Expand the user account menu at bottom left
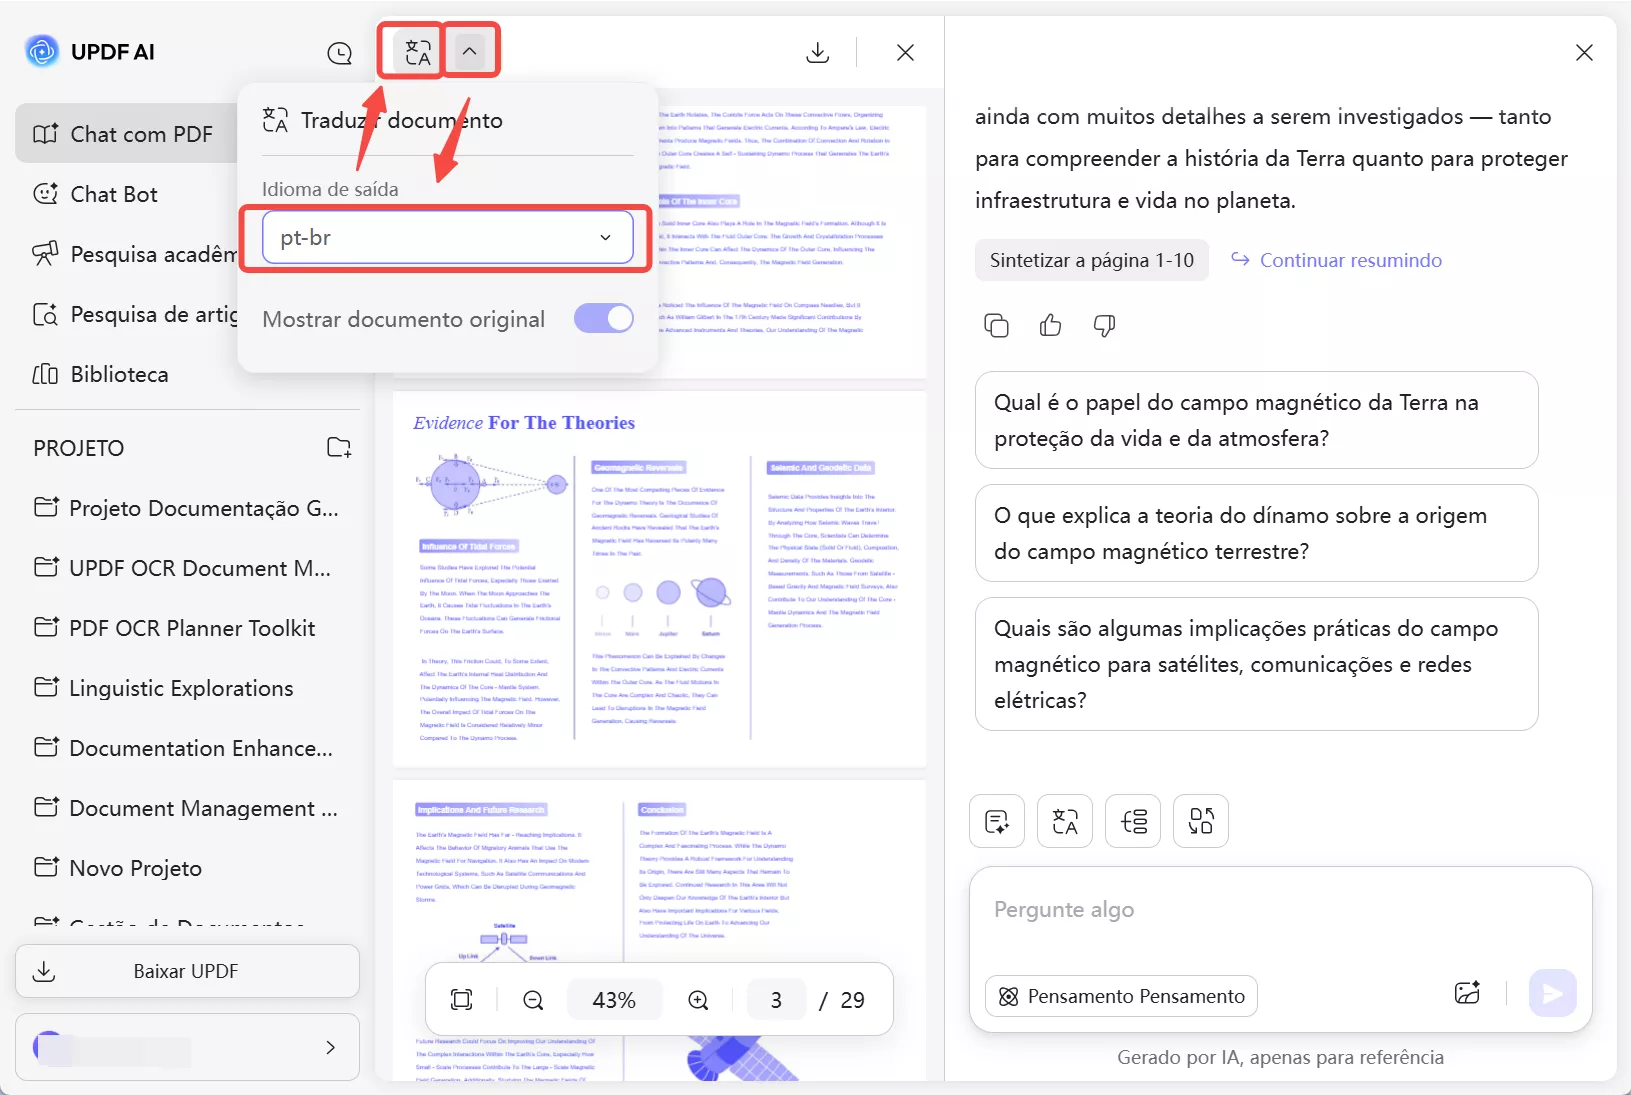This screenshot has width=1631, height=1095. pyautogui.click(x=330, y=1047)
